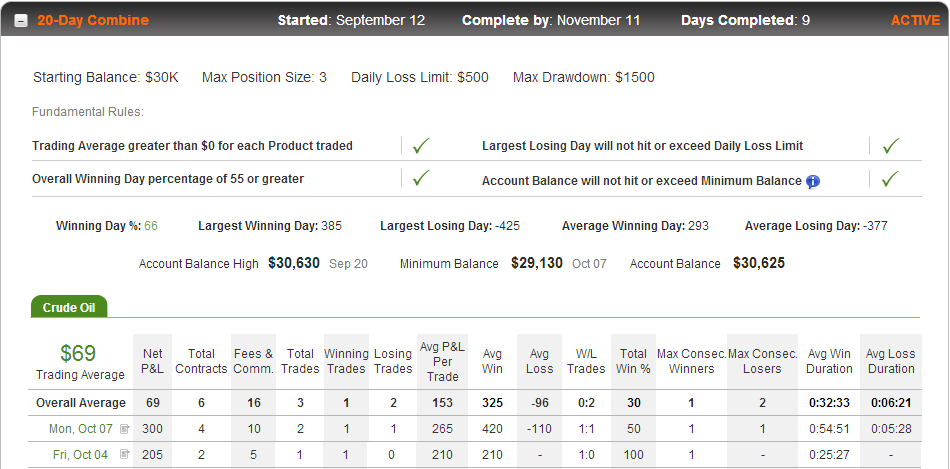Screen dimensions: 950x469
Task: Click the $69 Trading Average value
Action: coord(78,354)
